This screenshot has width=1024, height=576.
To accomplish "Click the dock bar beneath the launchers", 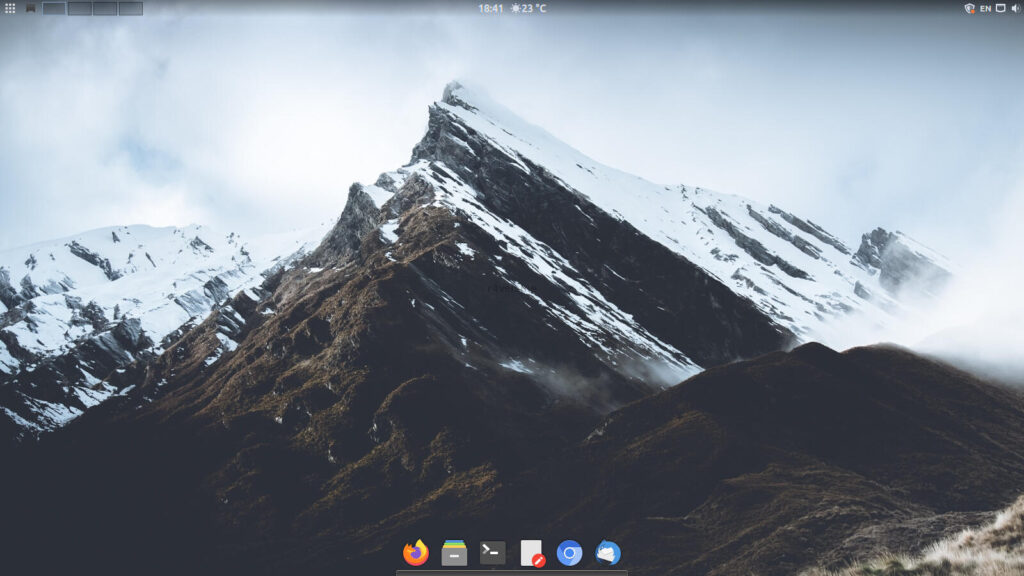I will 511,573.
